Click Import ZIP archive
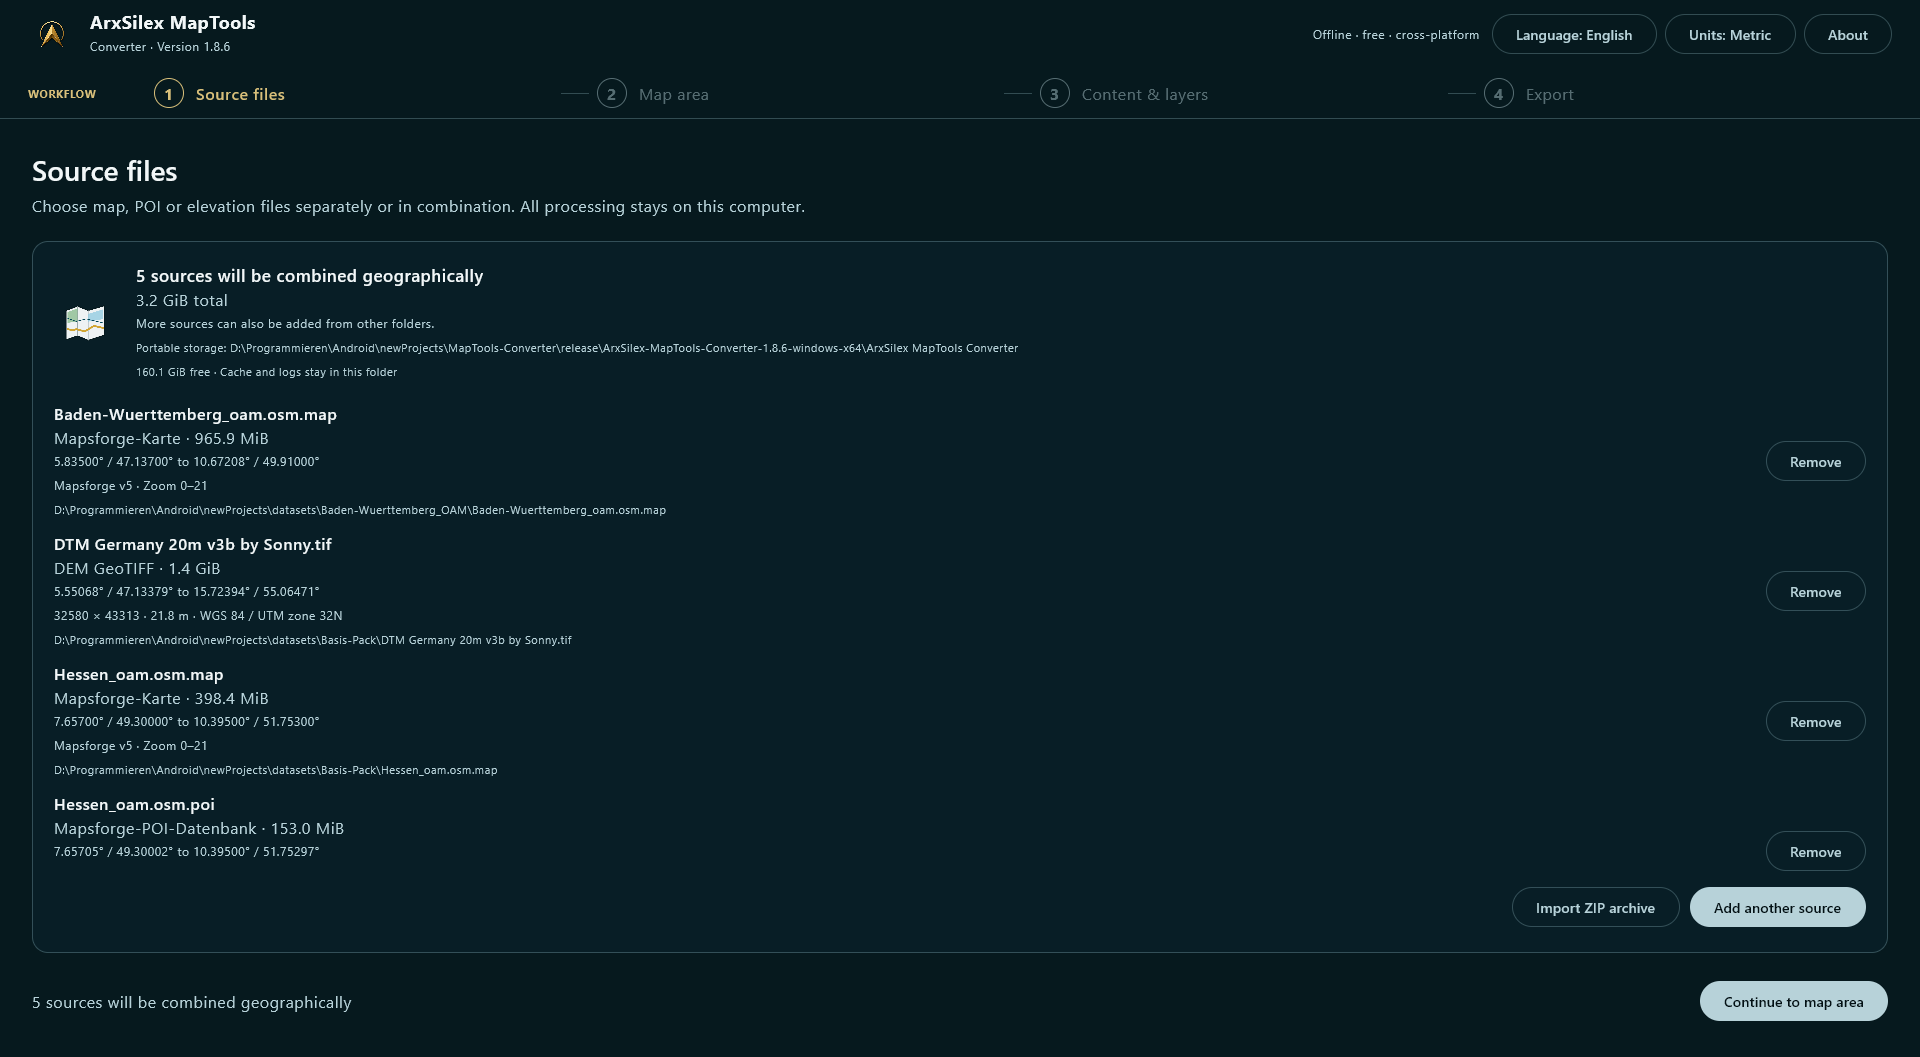This screenshot has height=1057, width=1920. (1595, 908)
